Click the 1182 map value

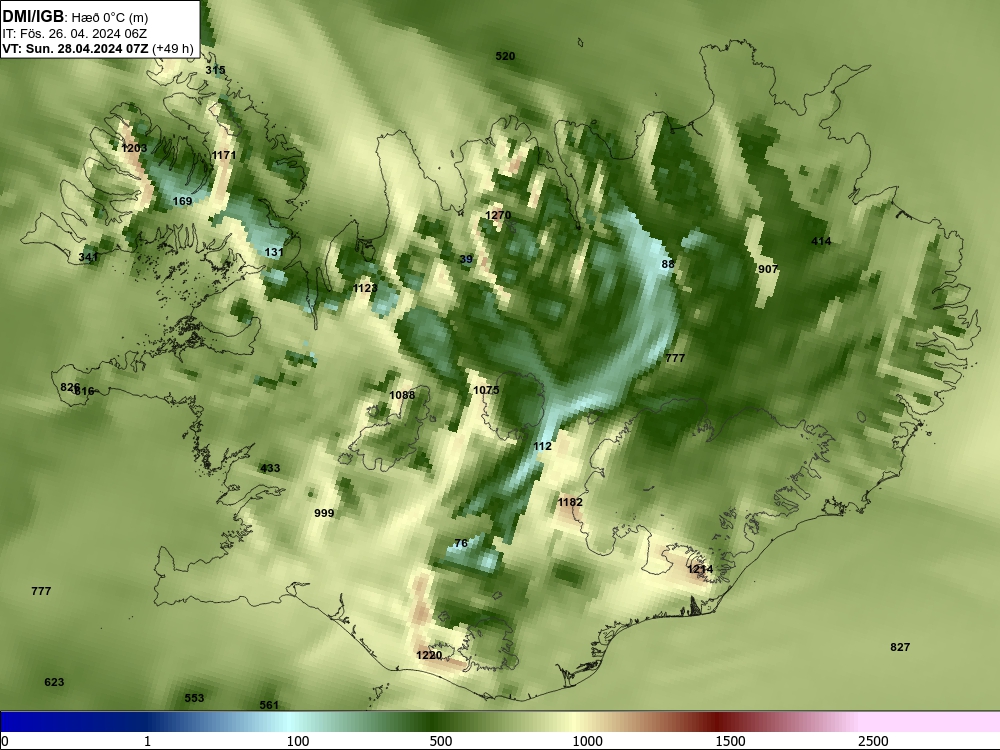[x=570, y=502]
